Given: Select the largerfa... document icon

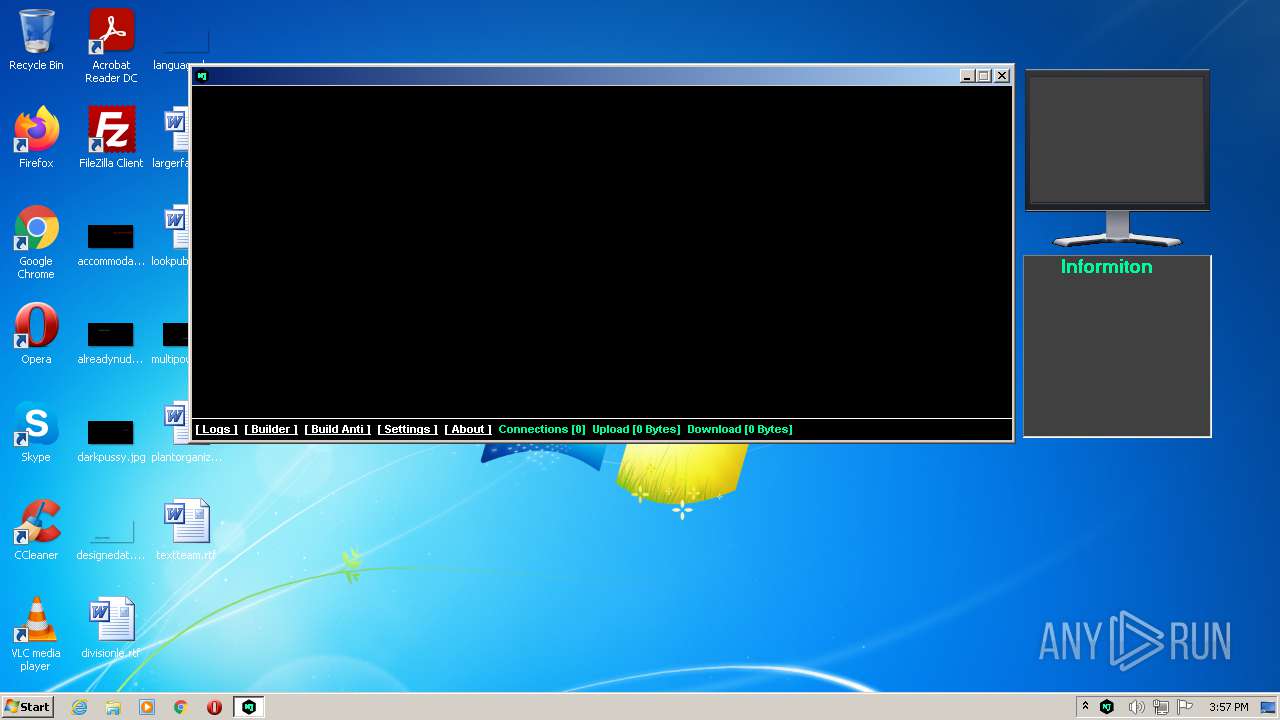Looking at the screenshot, I should pyautogui.click(x=175, y=138).
